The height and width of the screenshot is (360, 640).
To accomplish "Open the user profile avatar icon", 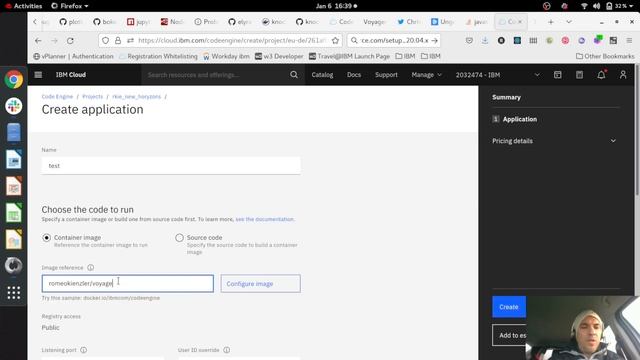I will pos(623,75).
